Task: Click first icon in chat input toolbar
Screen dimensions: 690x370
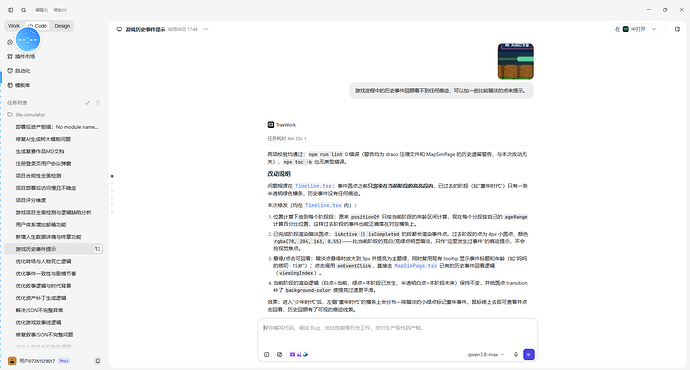Action: point(267,355)
